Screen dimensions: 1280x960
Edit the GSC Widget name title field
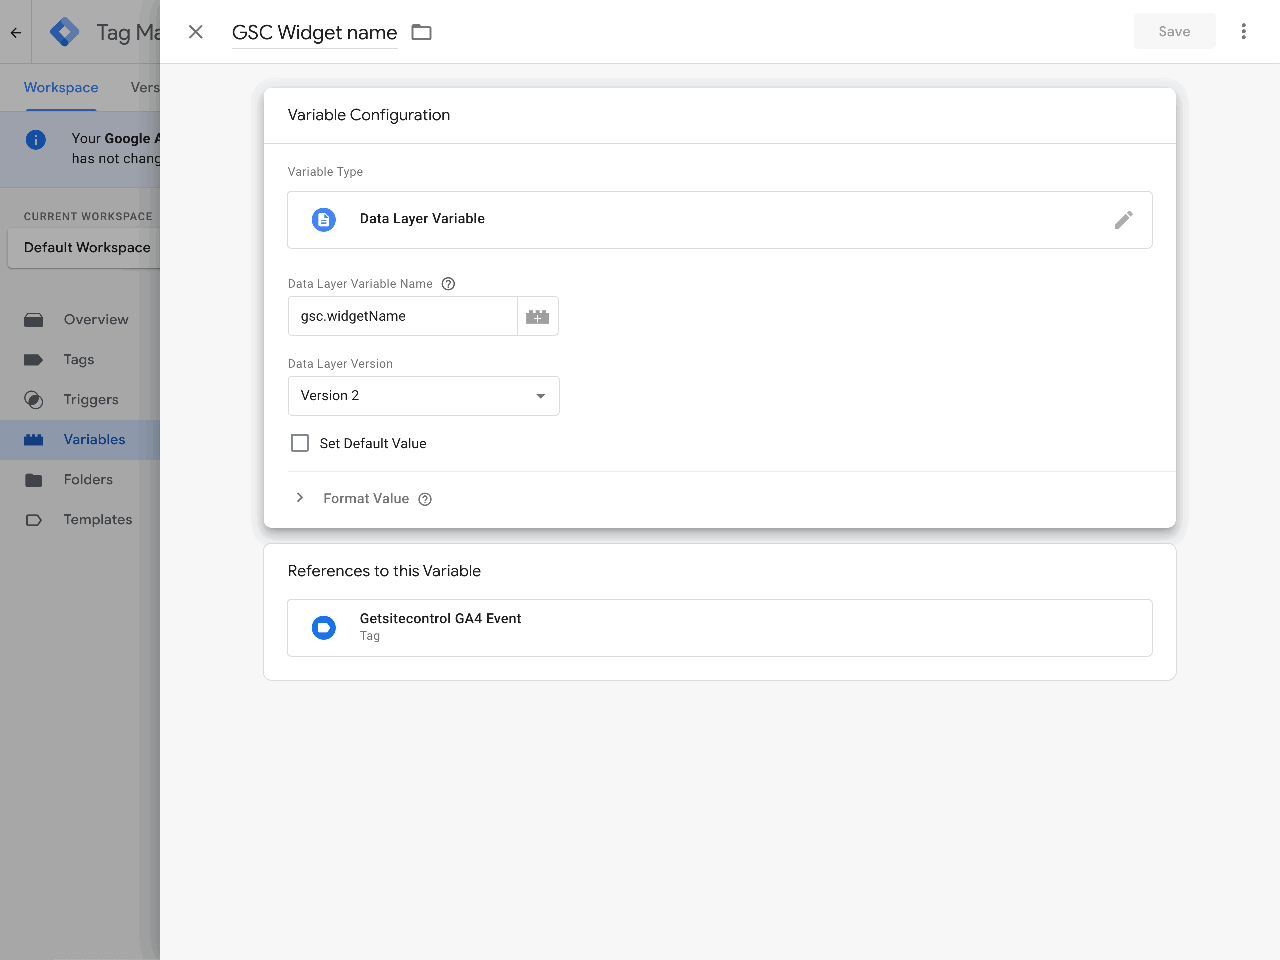[313, 31]
